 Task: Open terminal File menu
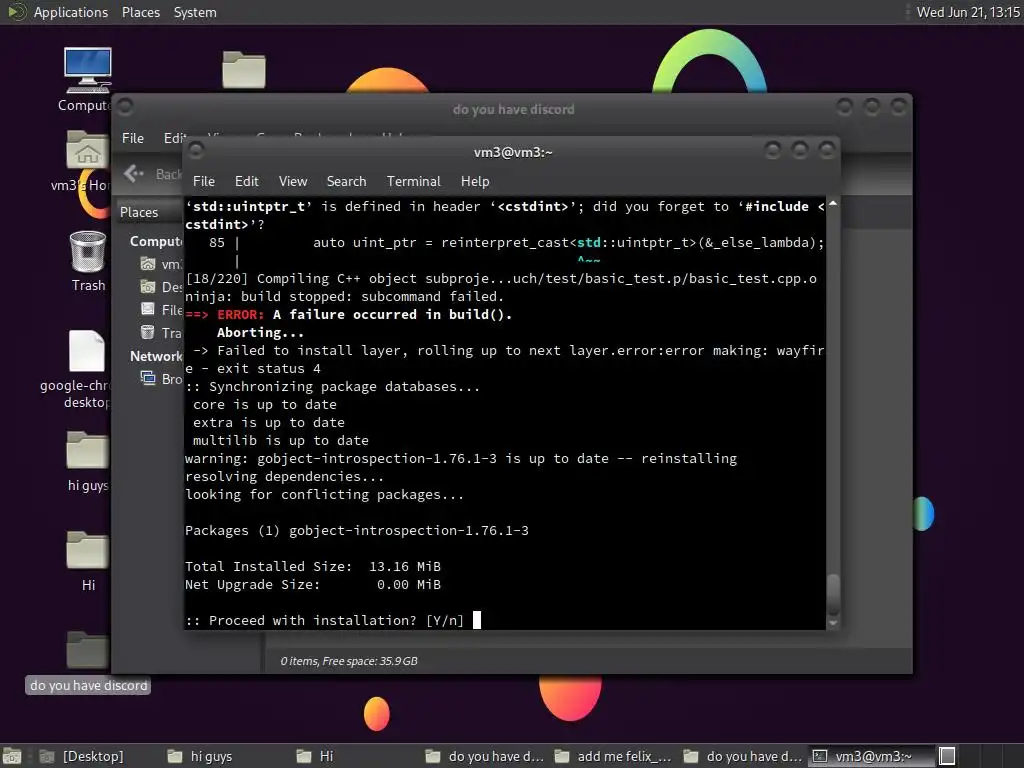tap(204, 182)
